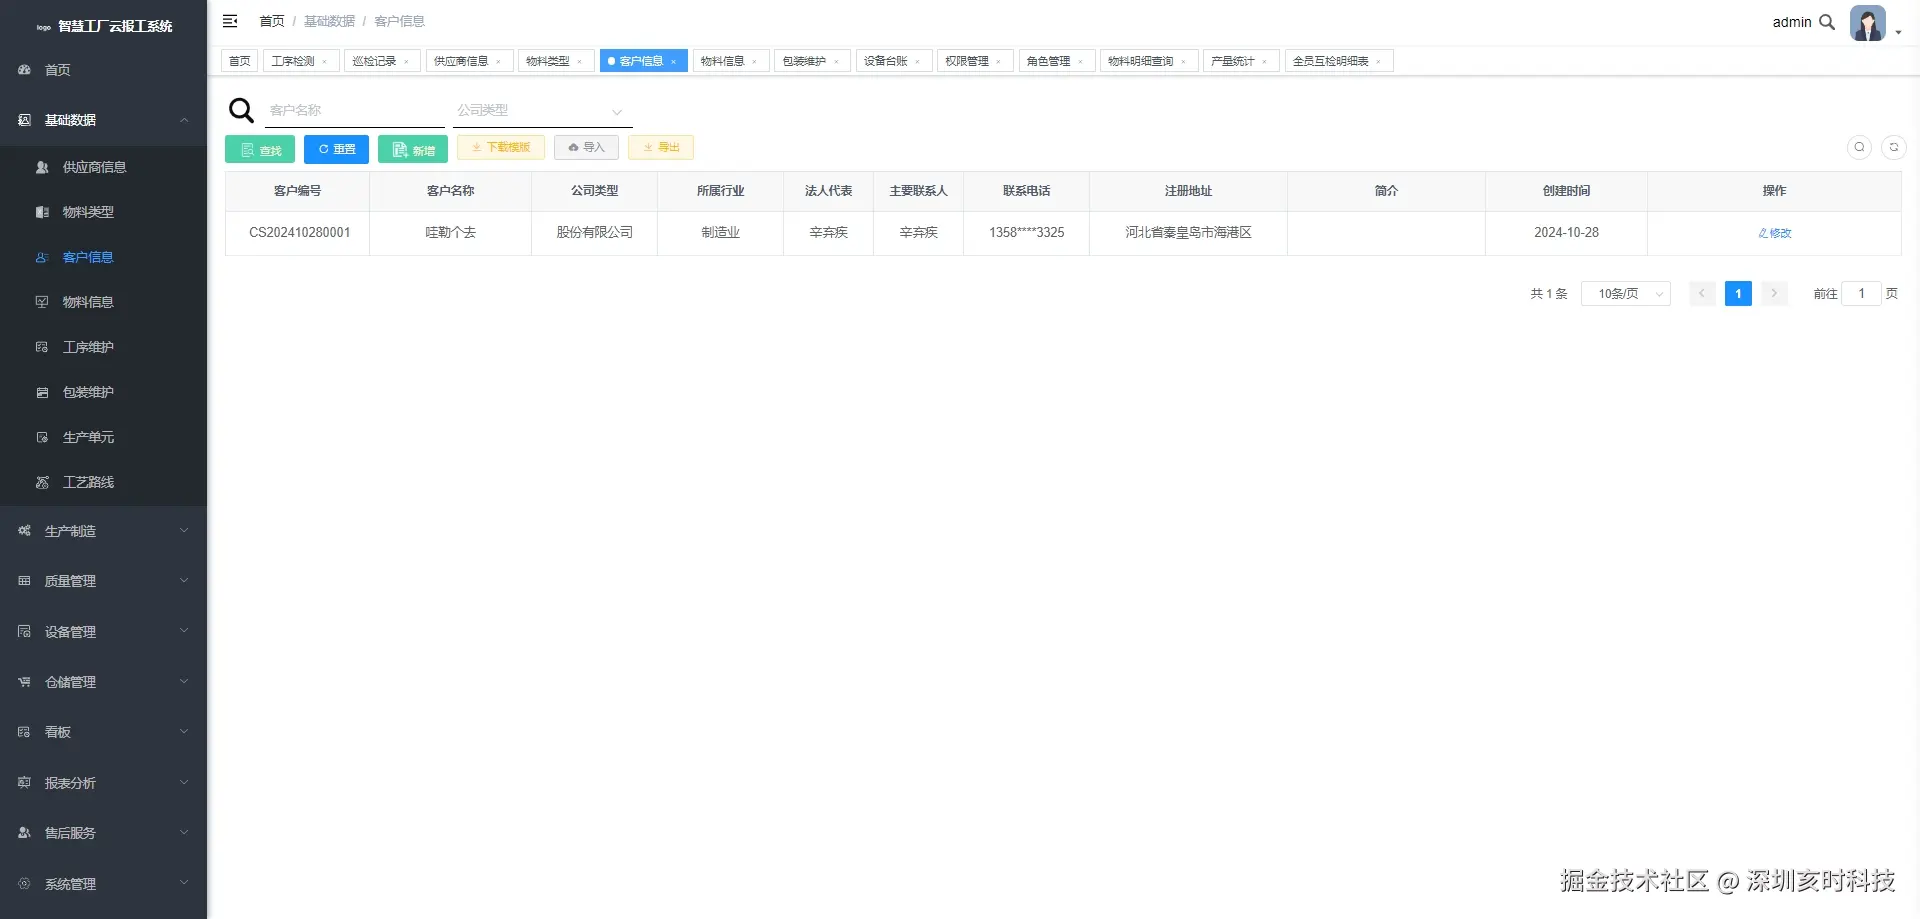Open 生产单元 via its sidebar icon
Image resolution: width=1920 pixels, height=919 pixels.
tap(42, 437)
